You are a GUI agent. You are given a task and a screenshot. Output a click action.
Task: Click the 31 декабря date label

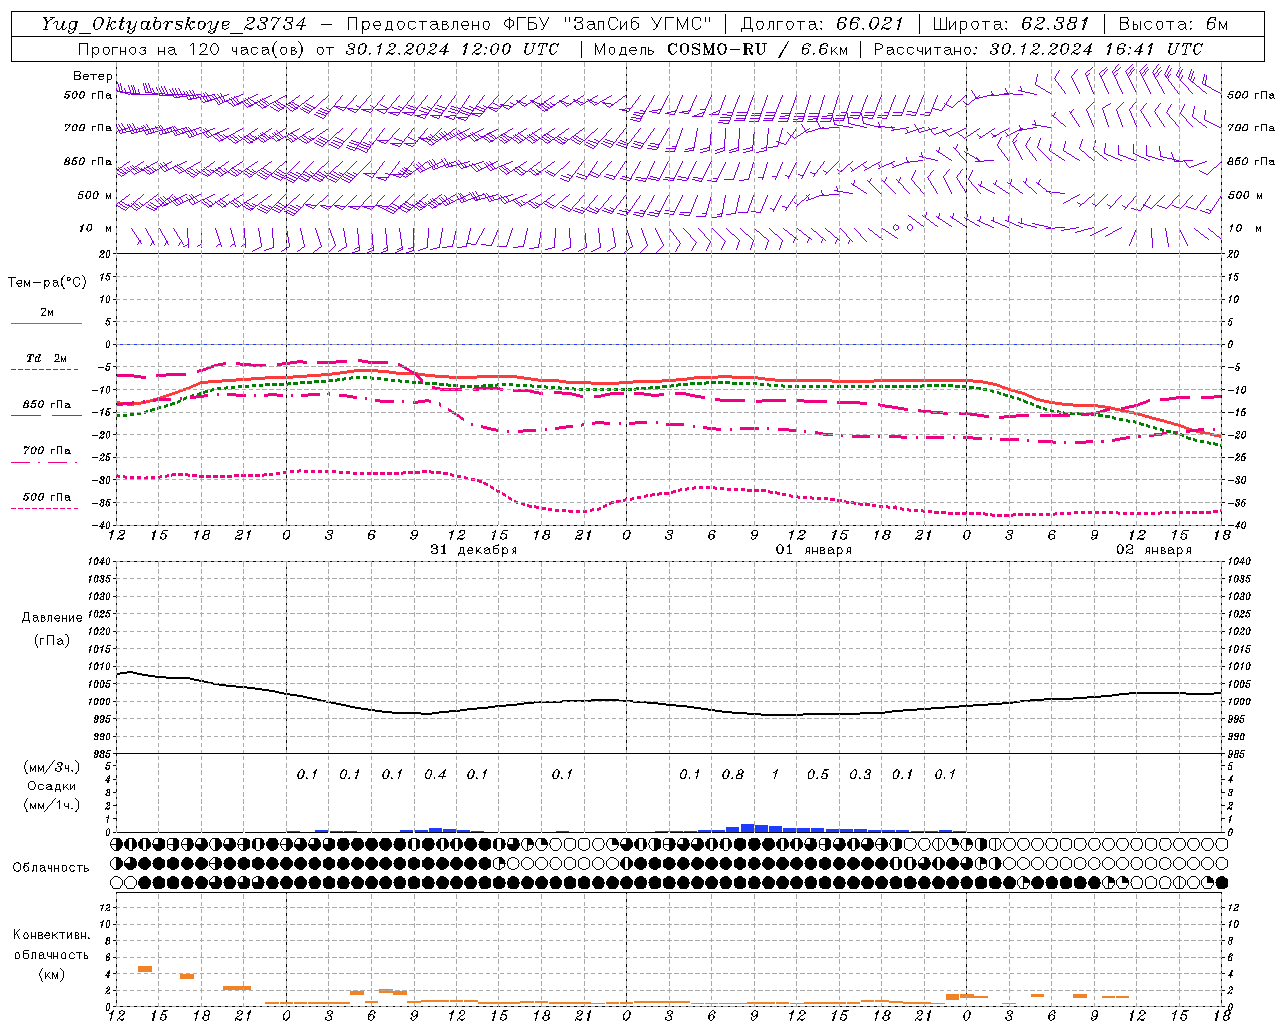(474, 550)
